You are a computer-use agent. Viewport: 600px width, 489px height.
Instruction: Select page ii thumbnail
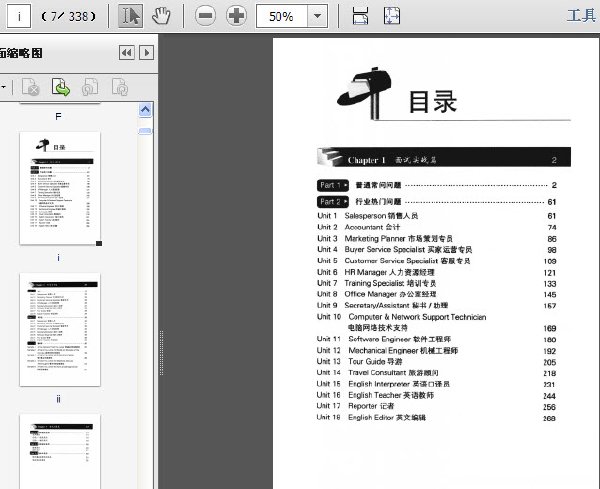pyautogui.click(x=60, y=329)
